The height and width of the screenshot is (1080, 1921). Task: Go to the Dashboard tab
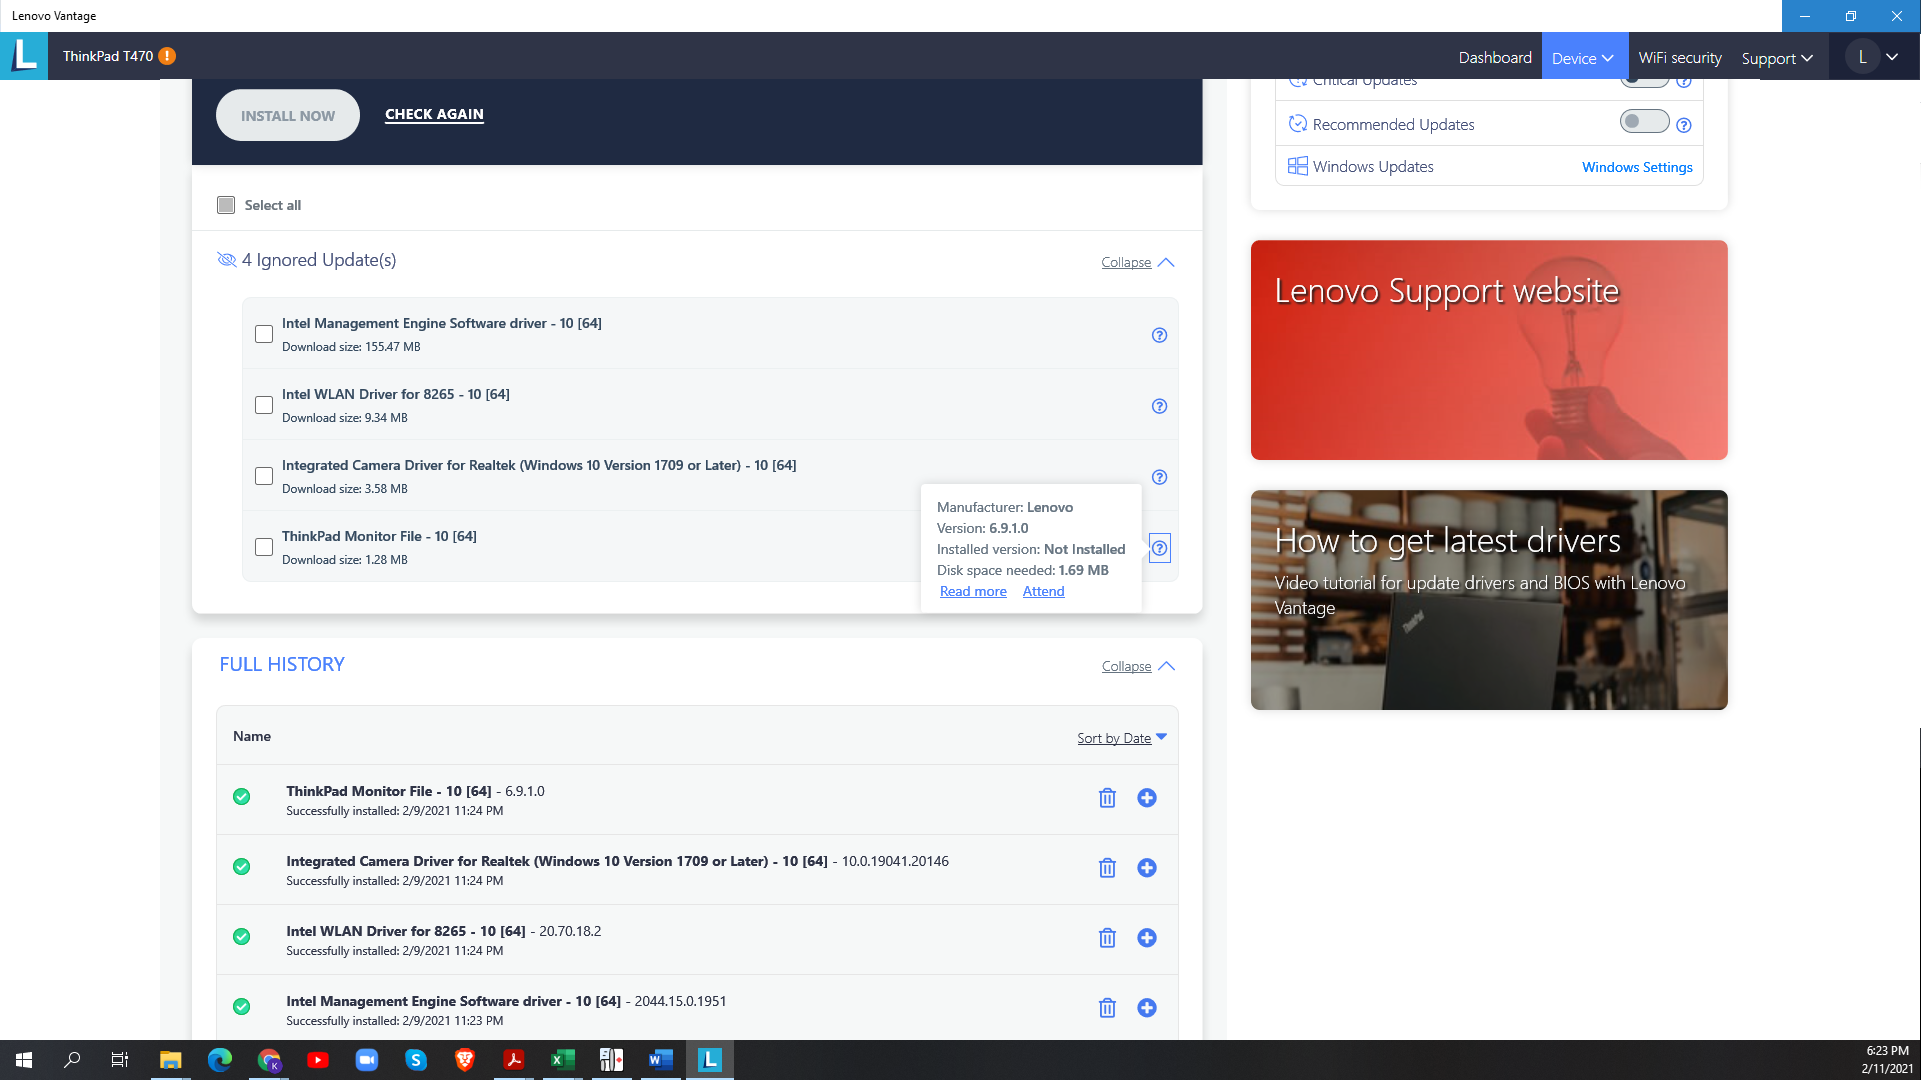(1495, 57)
